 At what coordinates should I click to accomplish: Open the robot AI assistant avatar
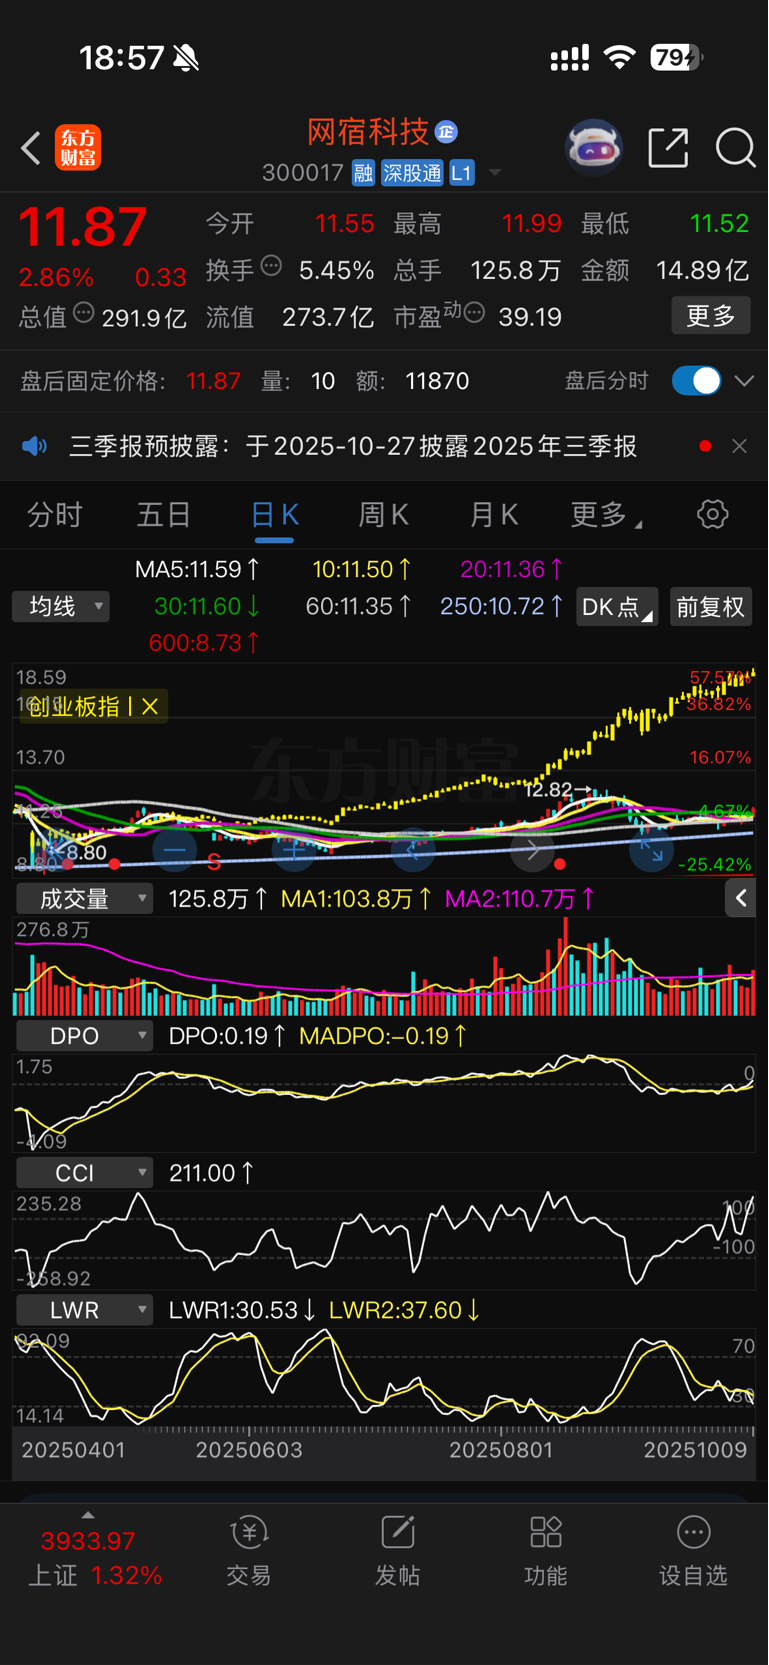(x=594, y=148)
